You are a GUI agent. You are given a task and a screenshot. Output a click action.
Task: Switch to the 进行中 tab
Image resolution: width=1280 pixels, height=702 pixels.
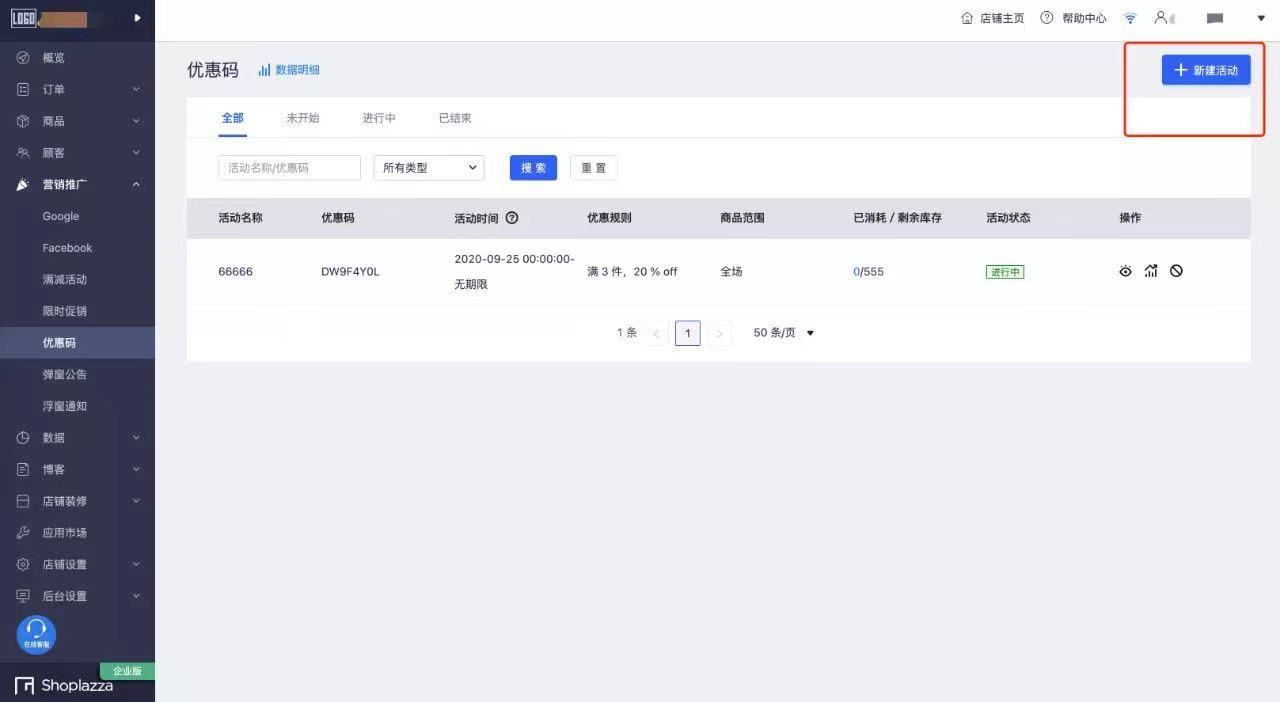(379, 118)
